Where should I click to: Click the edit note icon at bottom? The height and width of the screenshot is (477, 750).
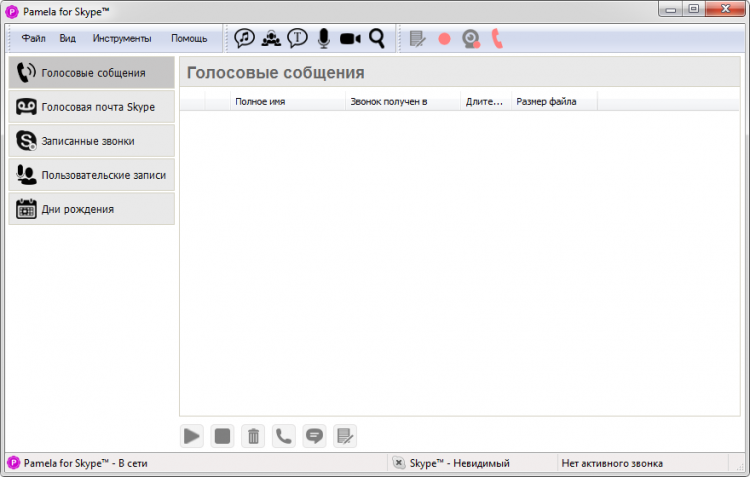click(x=345, y=436)
